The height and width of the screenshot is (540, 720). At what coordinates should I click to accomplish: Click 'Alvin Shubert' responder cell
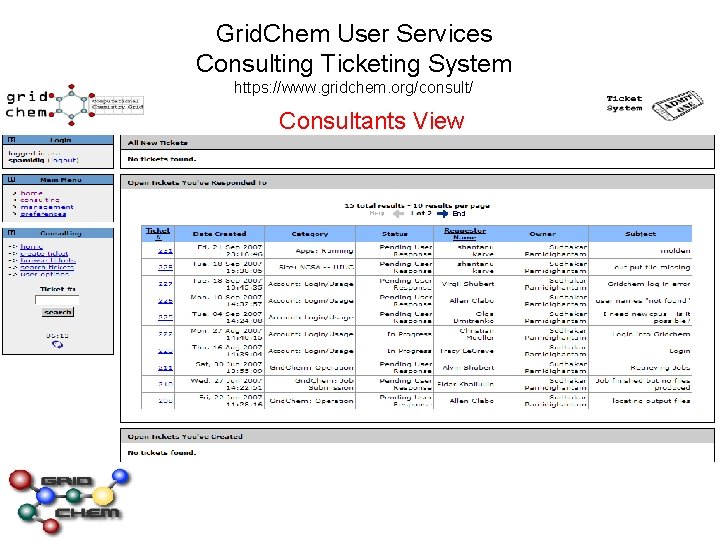tap(468, 367)
